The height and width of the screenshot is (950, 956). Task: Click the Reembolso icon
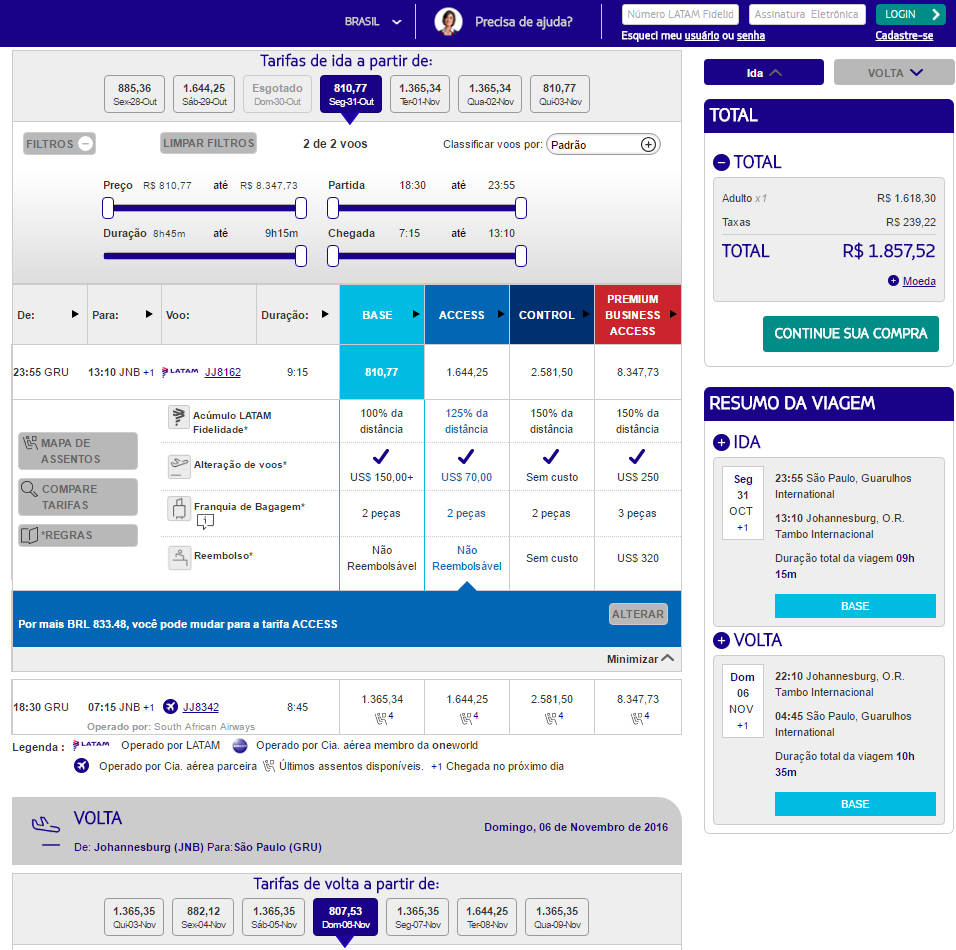179,557
